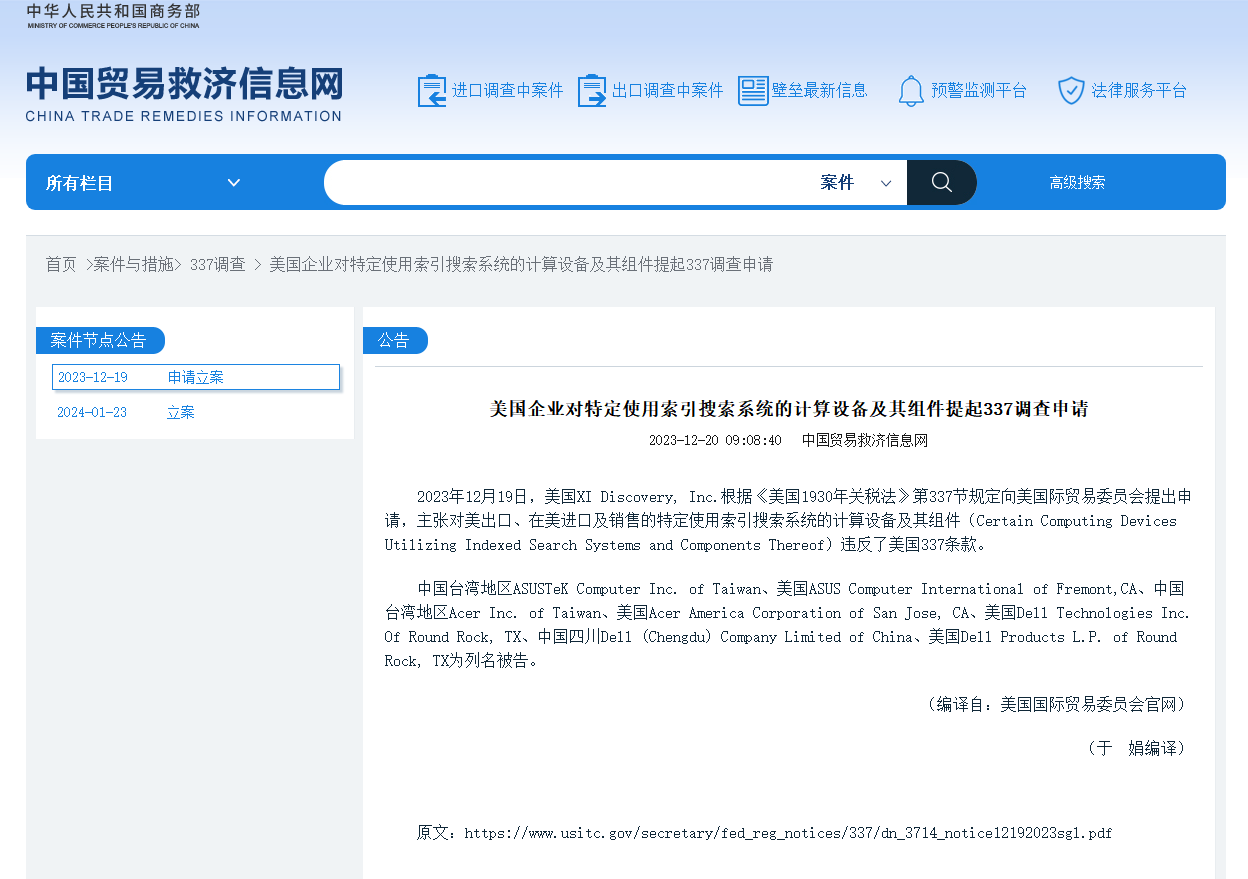
Task: Select the 2023-12-19 申请立案 node
Action: click(196, 377)
